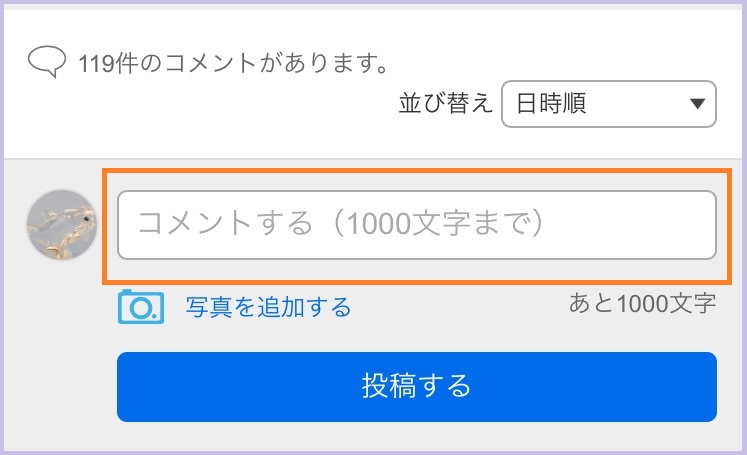The height and width of the screenshot is (455, 747).
Task: Click the speech bubble comment icon
Action: [47, 61]
